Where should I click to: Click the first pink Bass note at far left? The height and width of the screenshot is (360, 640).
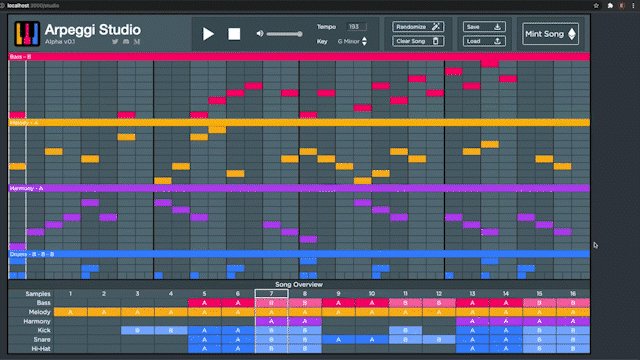coord(18,115)
